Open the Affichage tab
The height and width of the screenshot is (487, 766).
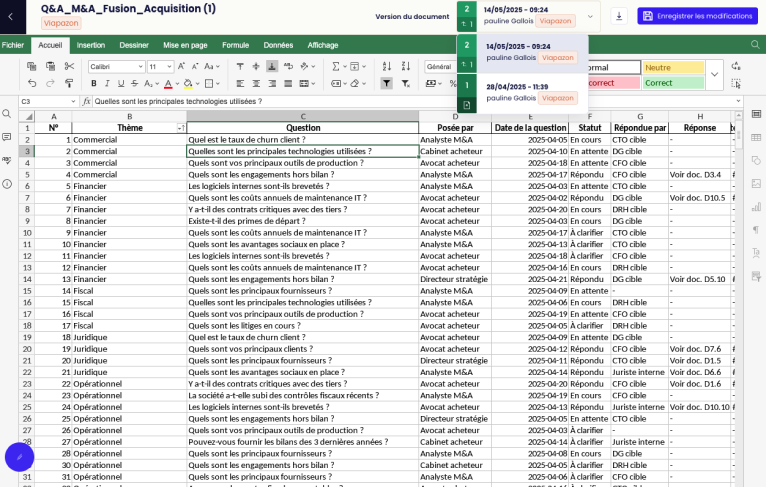coord(322,45)
